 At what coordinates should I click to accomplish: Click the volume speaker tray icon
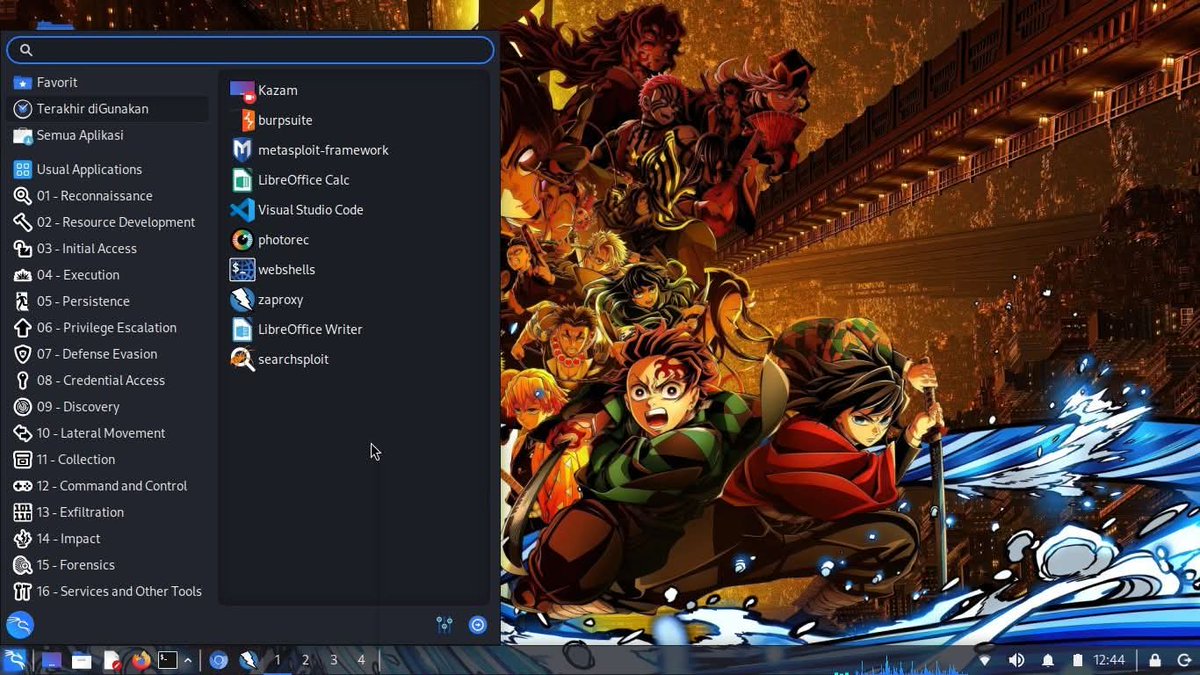point(1017,660)
